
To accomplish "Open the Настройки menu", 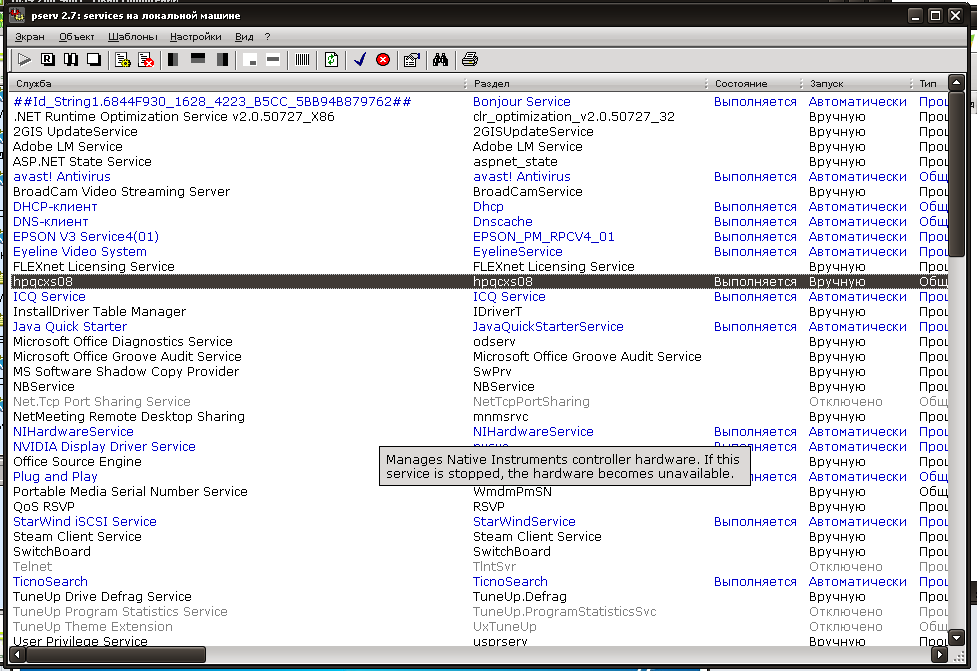I will point(196,37).
